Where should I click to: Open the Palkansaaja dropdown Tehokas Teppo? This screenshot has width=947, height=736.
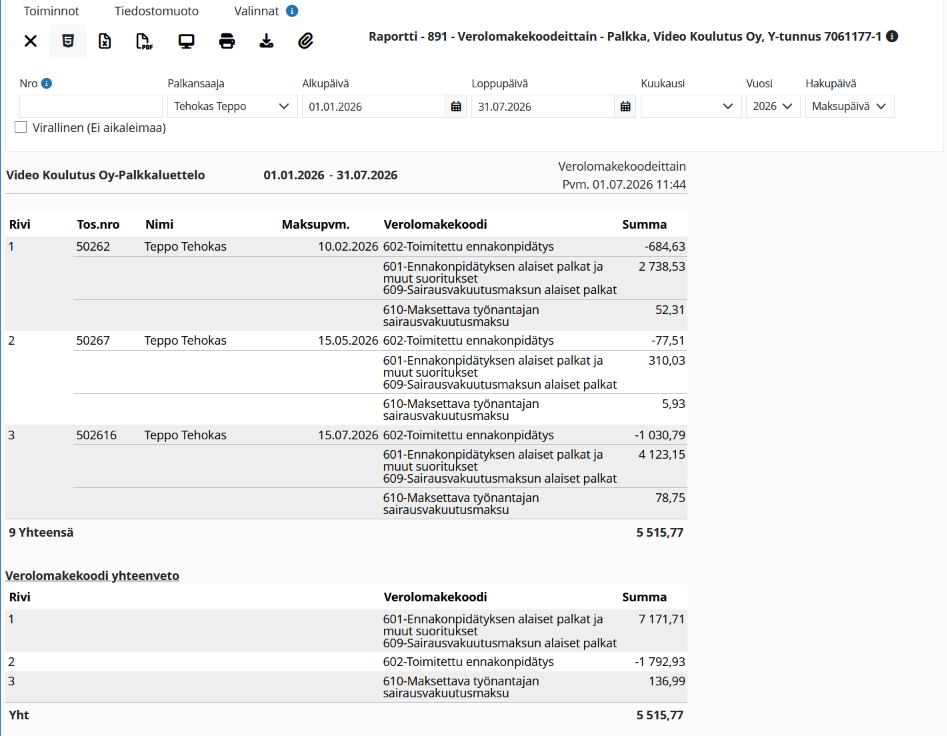click(232, 106)
